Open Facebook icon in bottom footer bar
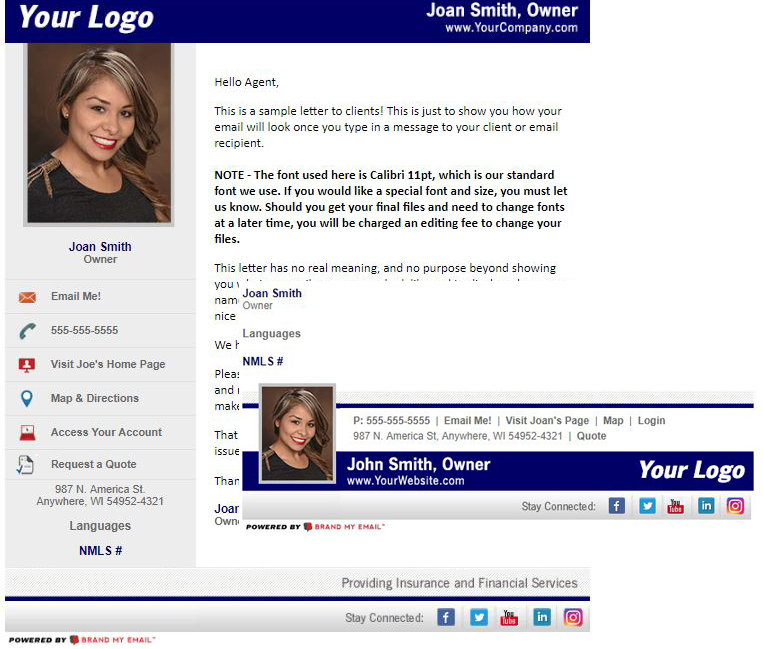The width and height of the screenshot is (763, 649). [446, 617]
